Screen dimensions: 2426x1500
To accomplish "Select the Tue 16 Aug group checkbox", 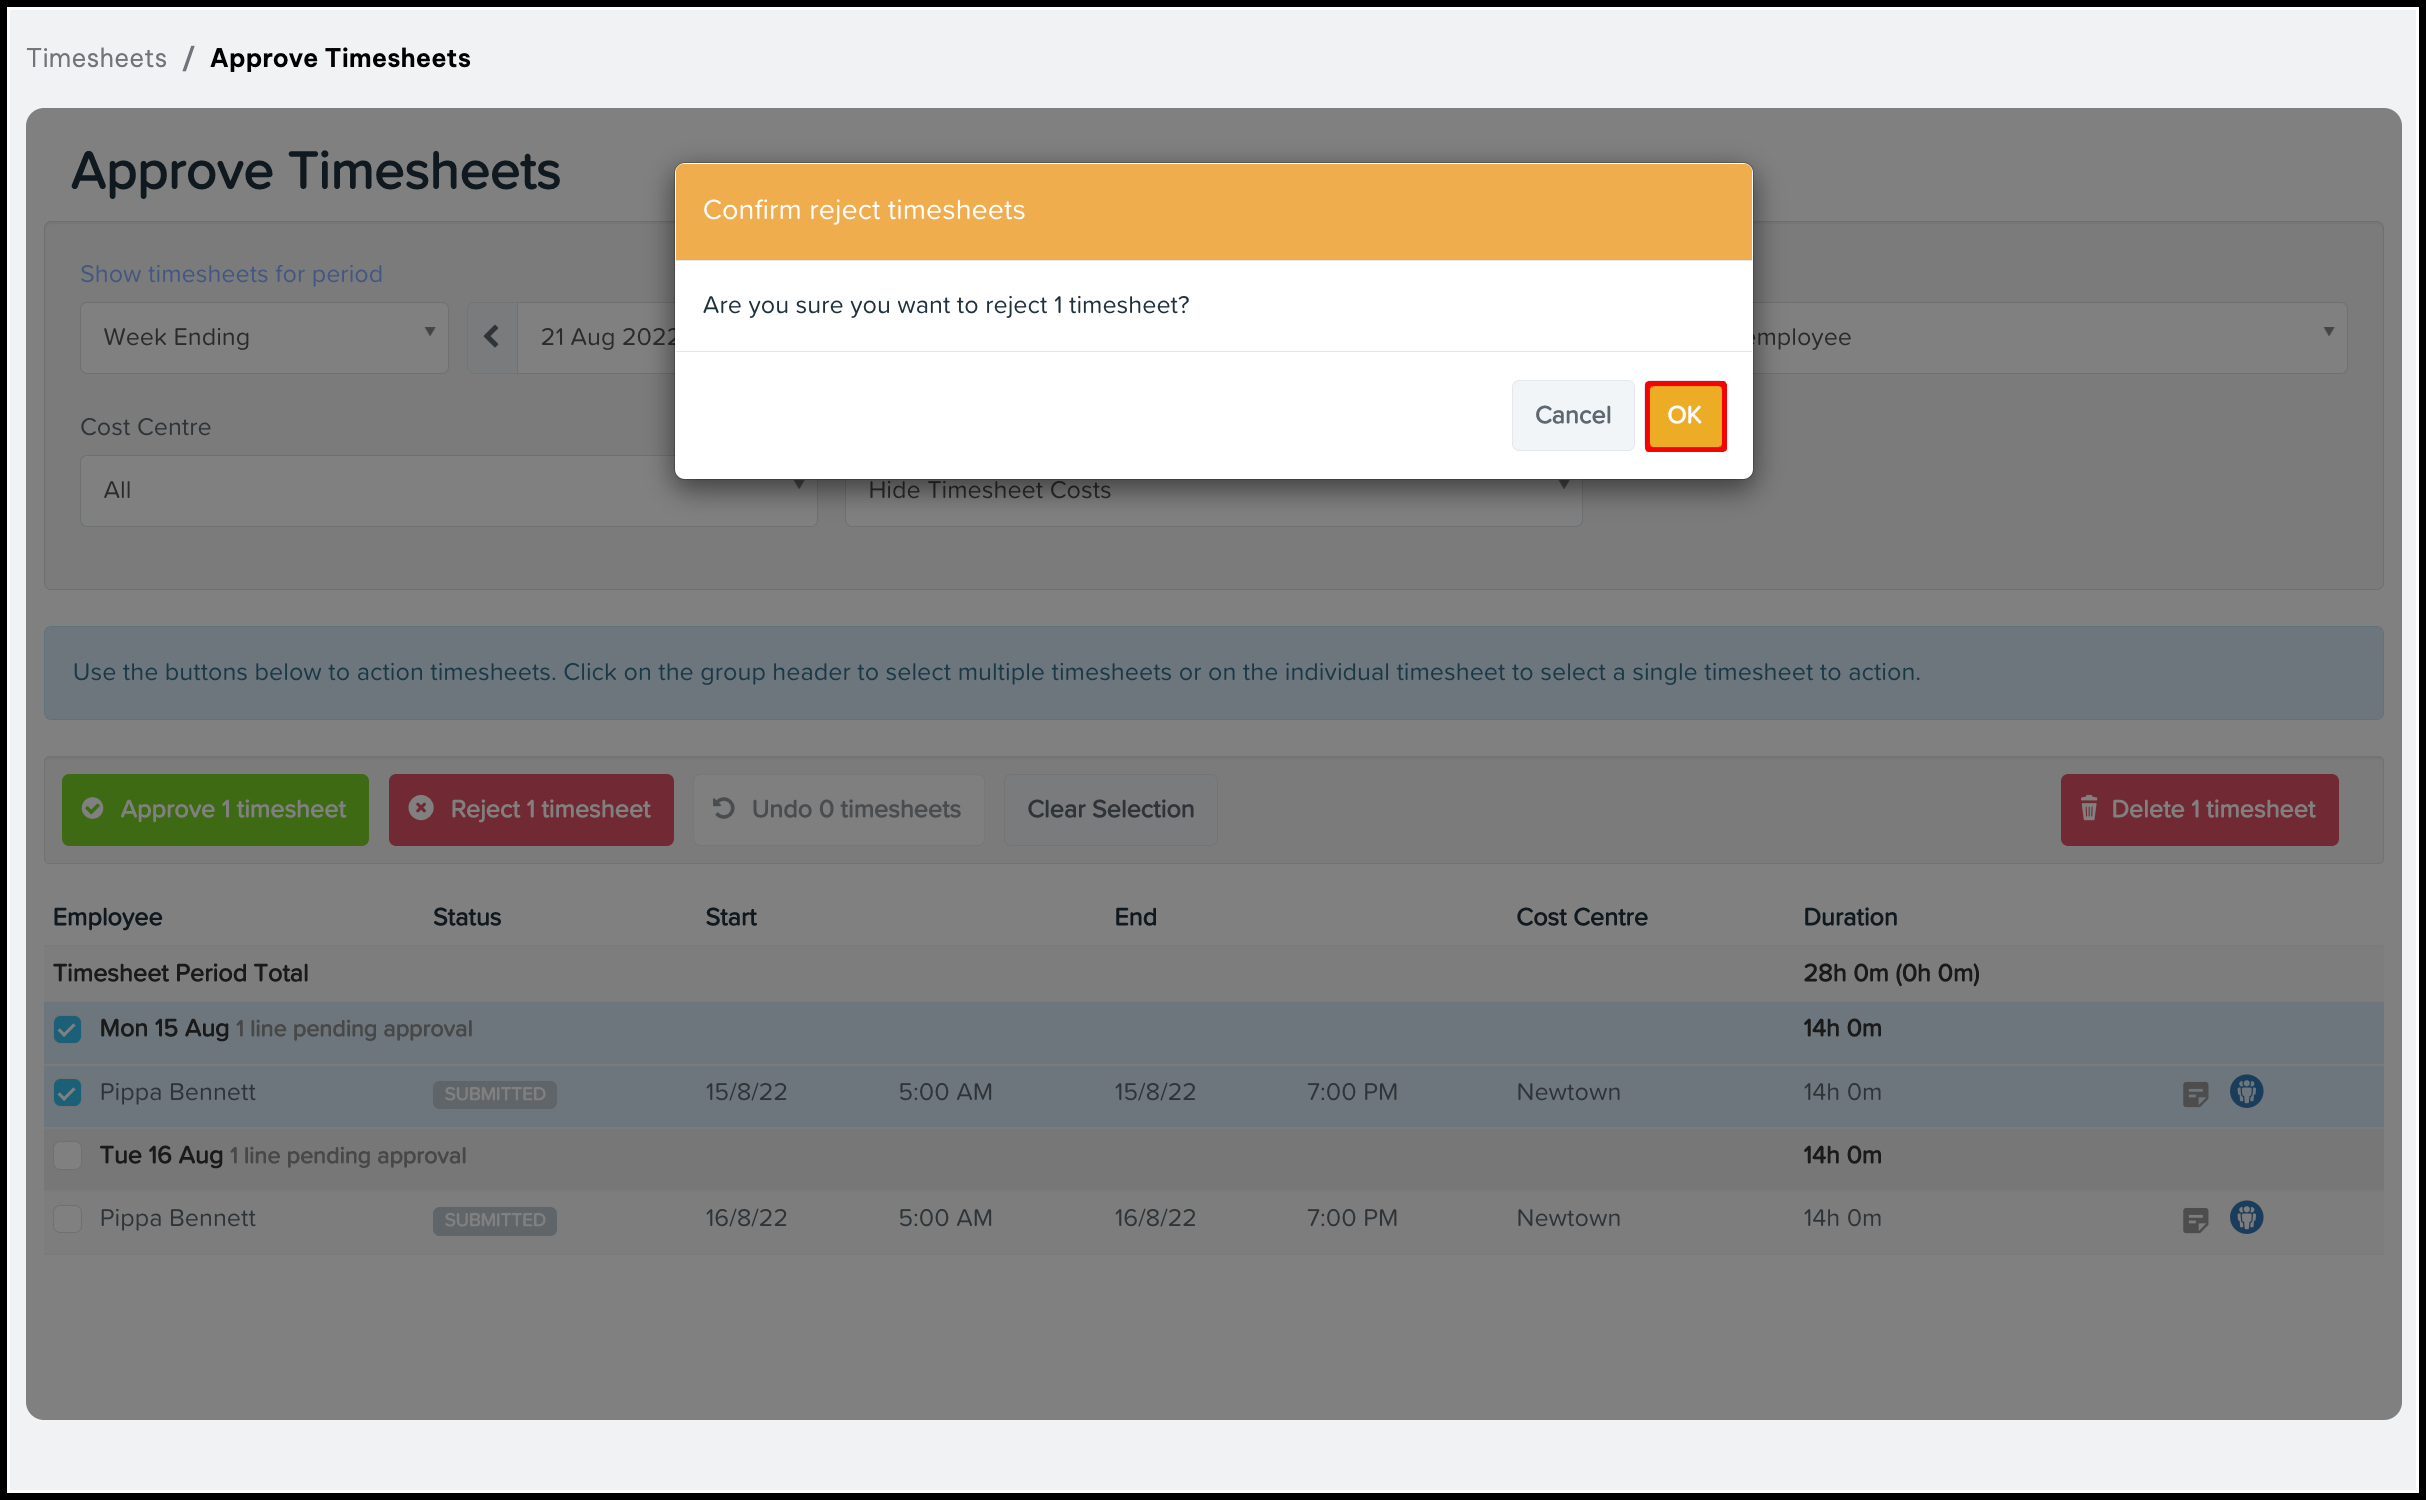I will (x=68, y=1155).
